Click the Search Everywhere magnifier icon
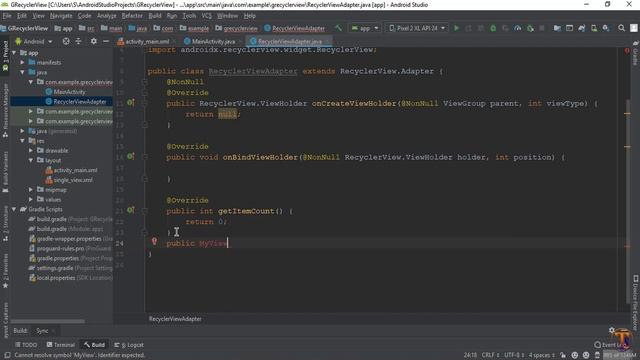The height and width of the screenshot is (360, 640). pos(621,28)
